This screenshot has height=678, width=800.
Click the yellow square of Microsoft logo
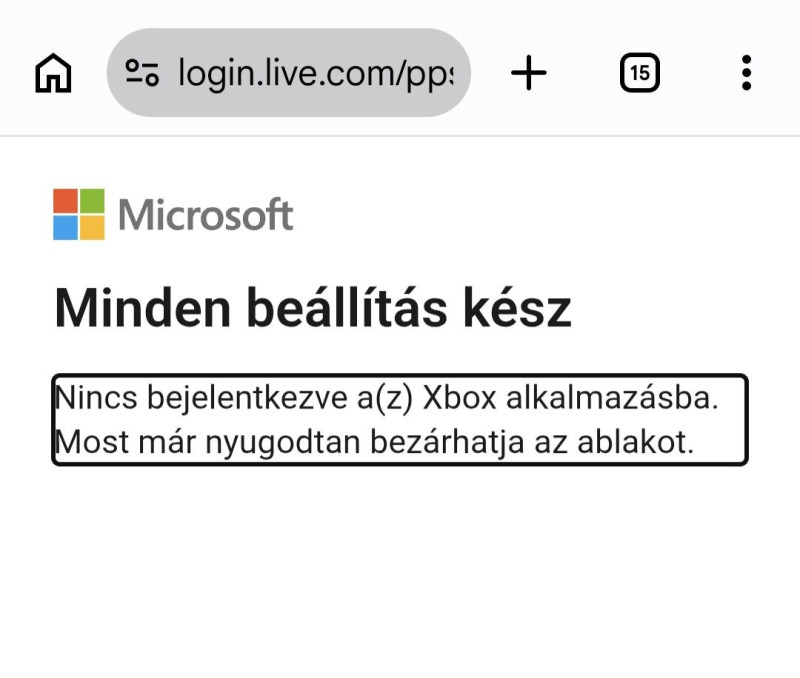tap(92, 228)
